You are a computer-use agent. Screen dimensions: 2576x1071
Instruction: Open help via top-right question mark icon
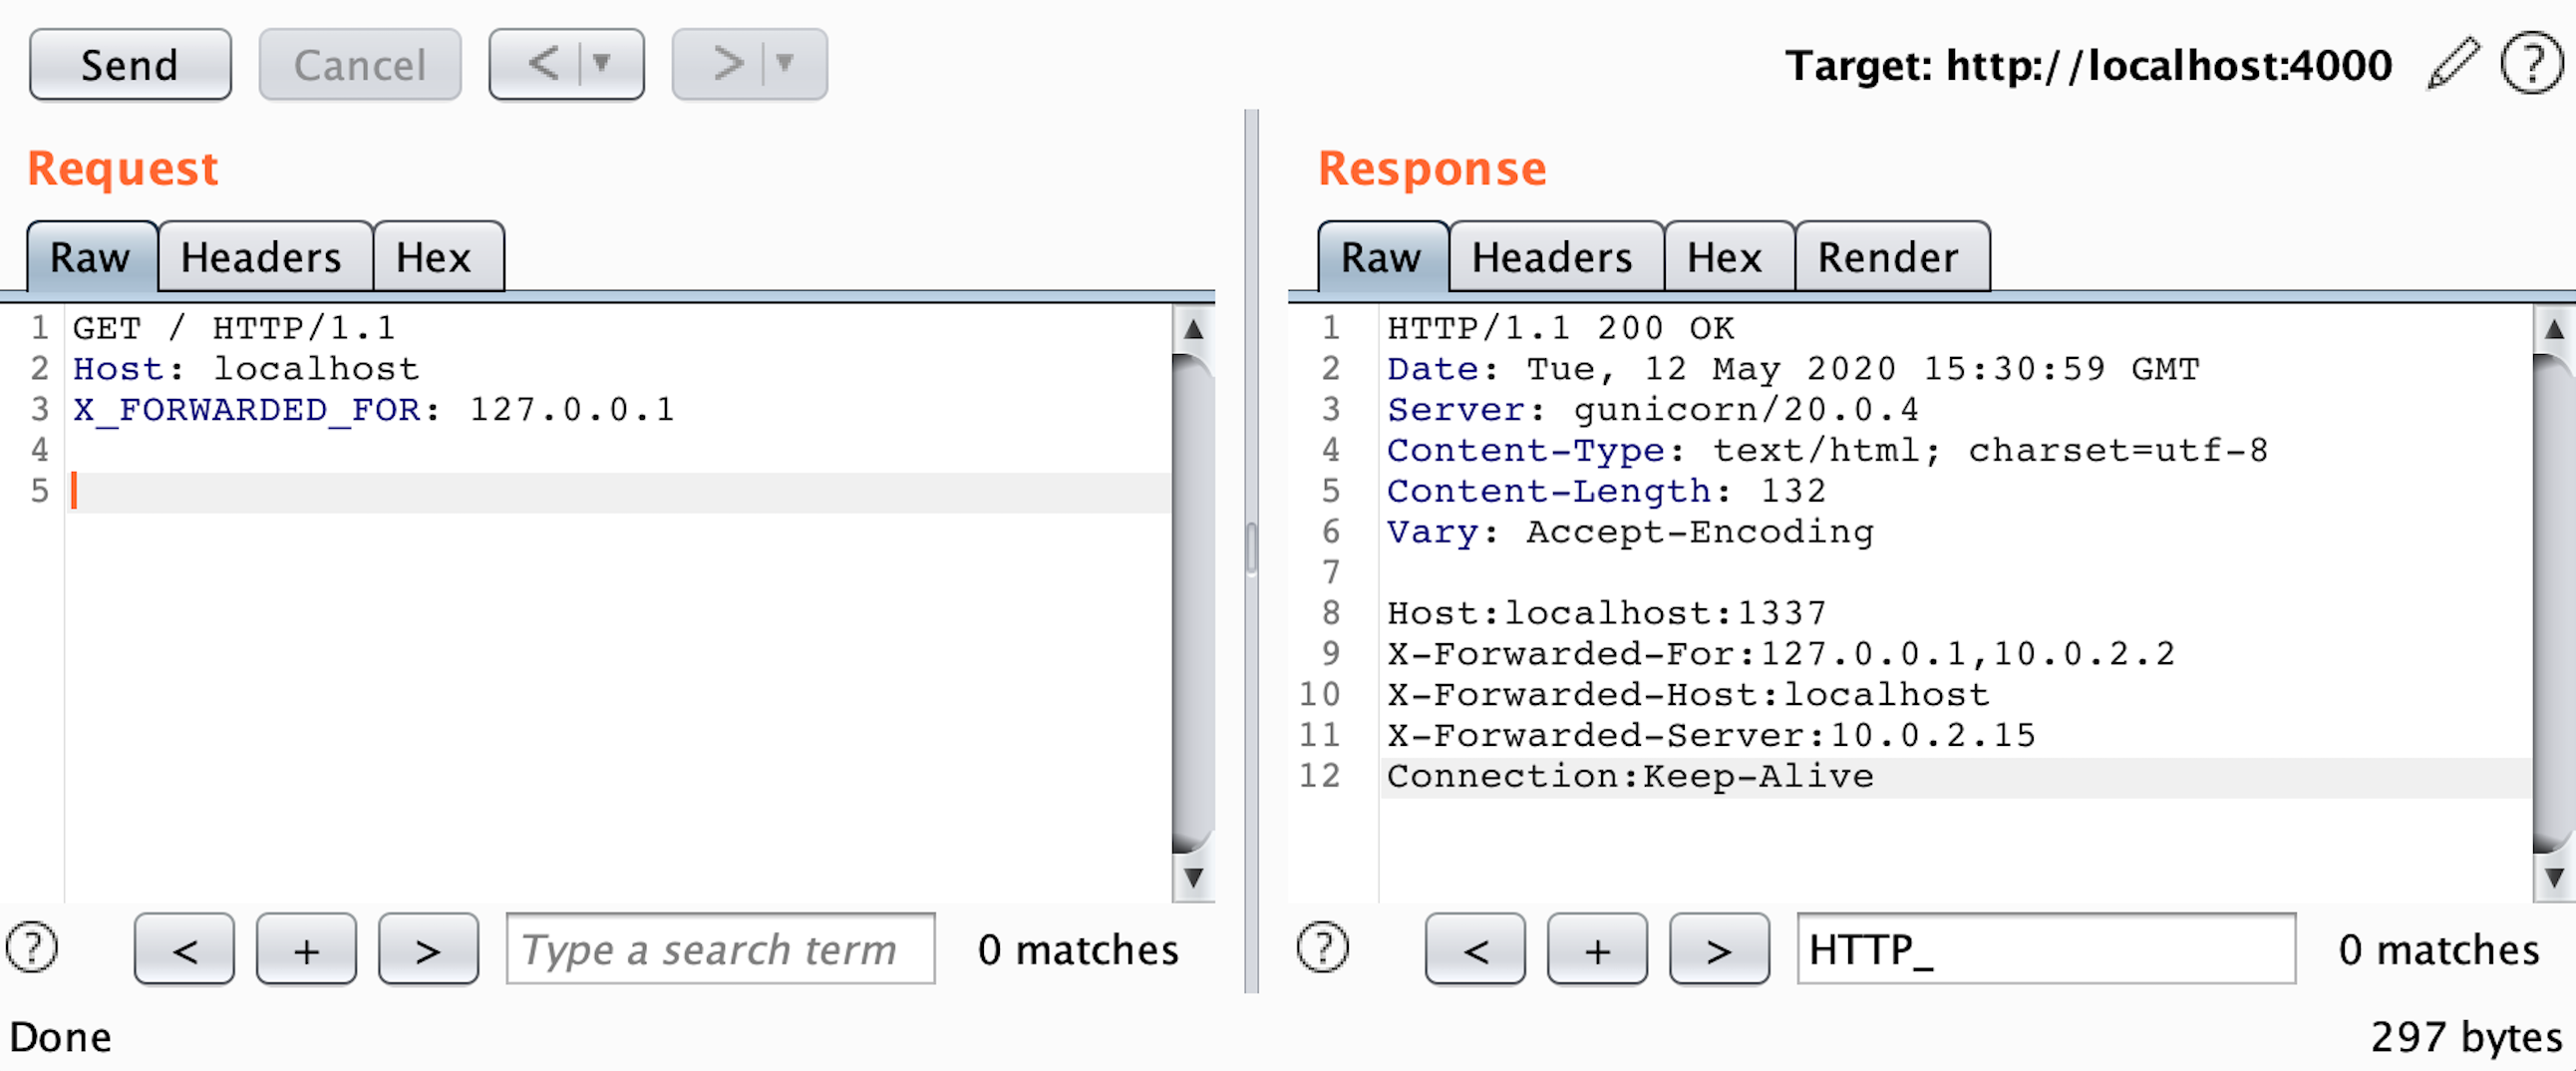[2531, 64]
